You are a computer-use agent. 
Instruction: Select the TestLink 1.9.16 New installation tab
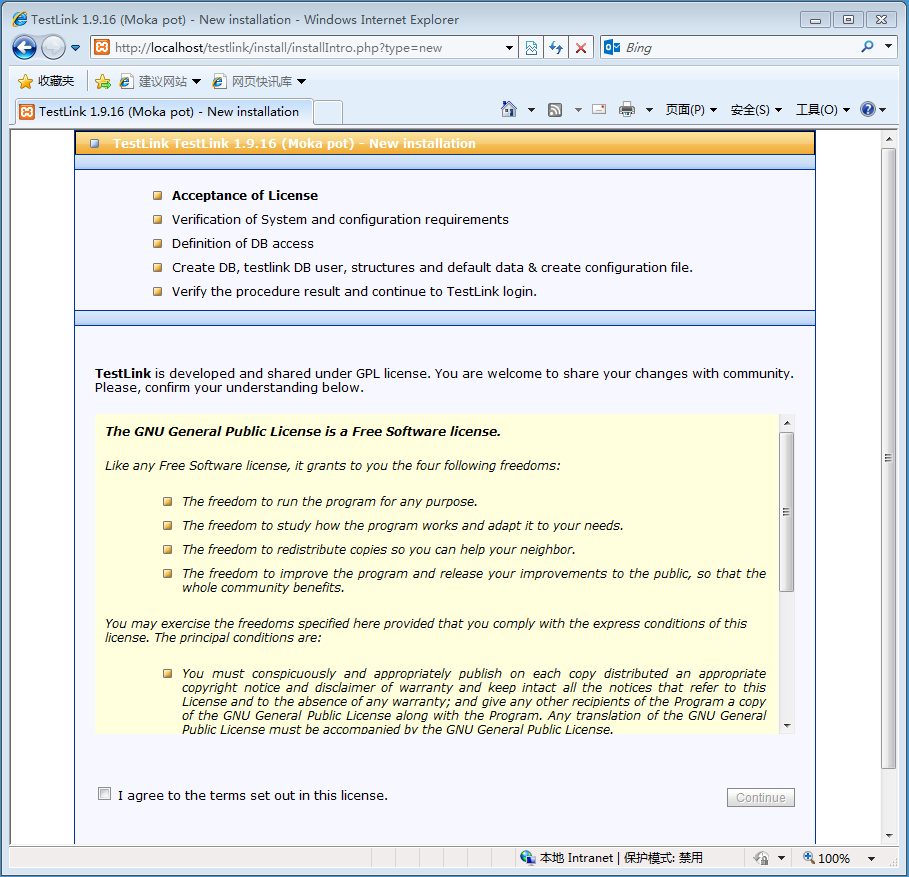coord(165,111)
